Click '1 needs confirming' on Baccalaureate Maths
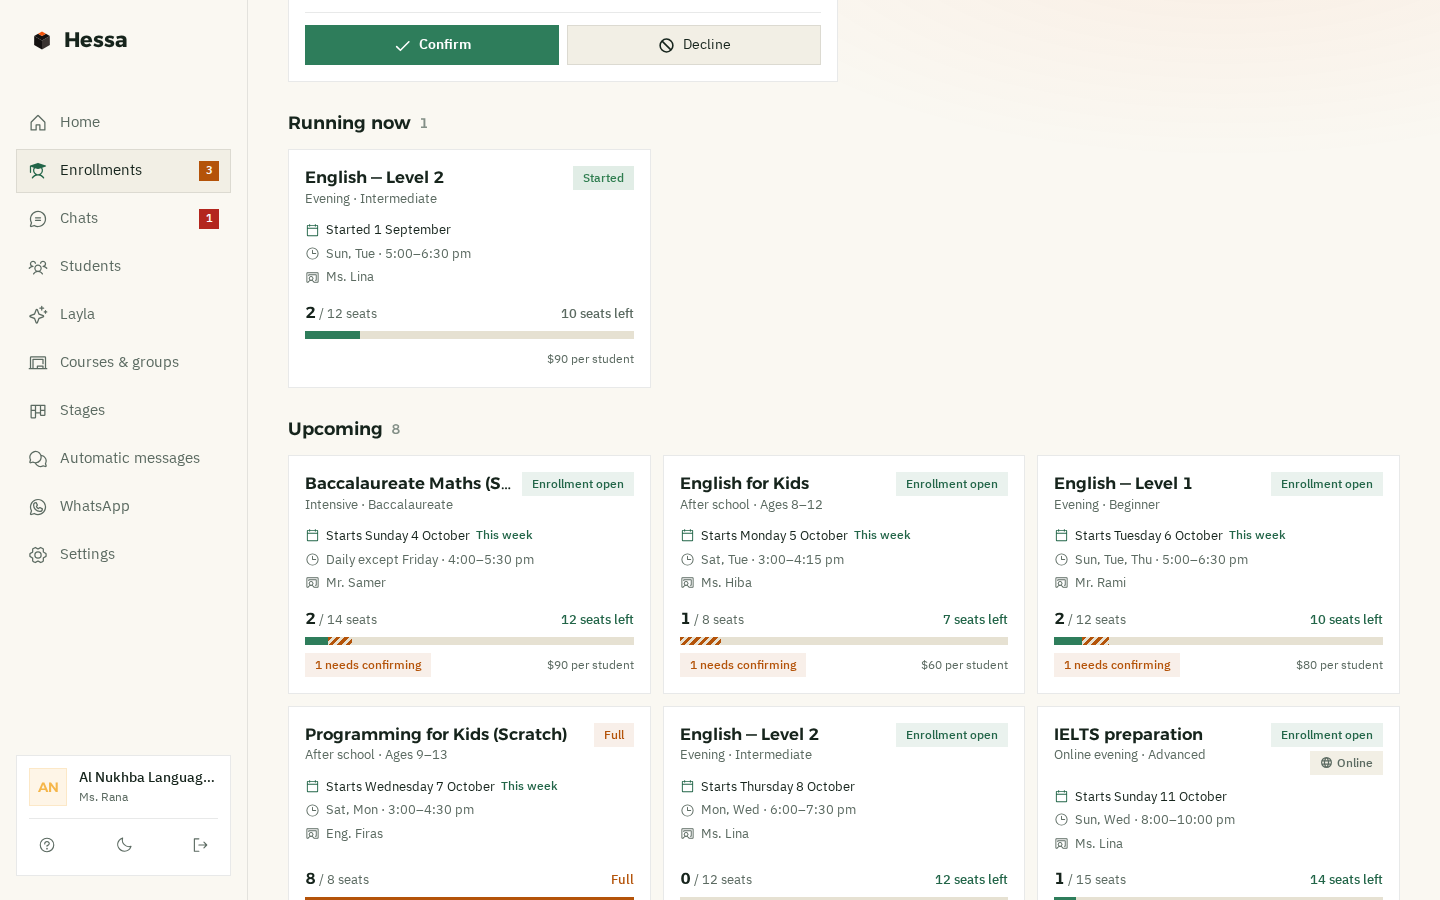 [x=368, y=665]
